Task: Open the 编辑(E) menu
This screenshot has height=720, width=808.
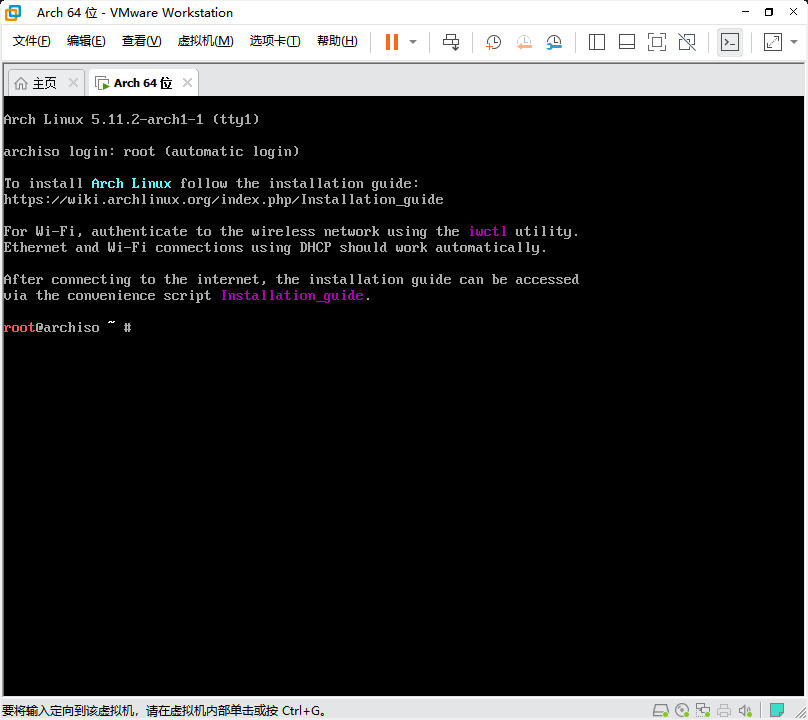Action: [x=86, y=41]
